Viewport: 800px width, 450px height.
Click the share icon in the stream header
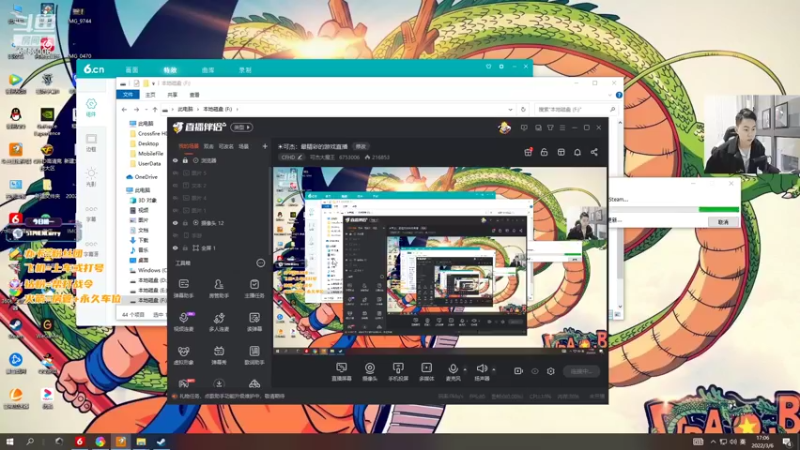click(594, 152)
